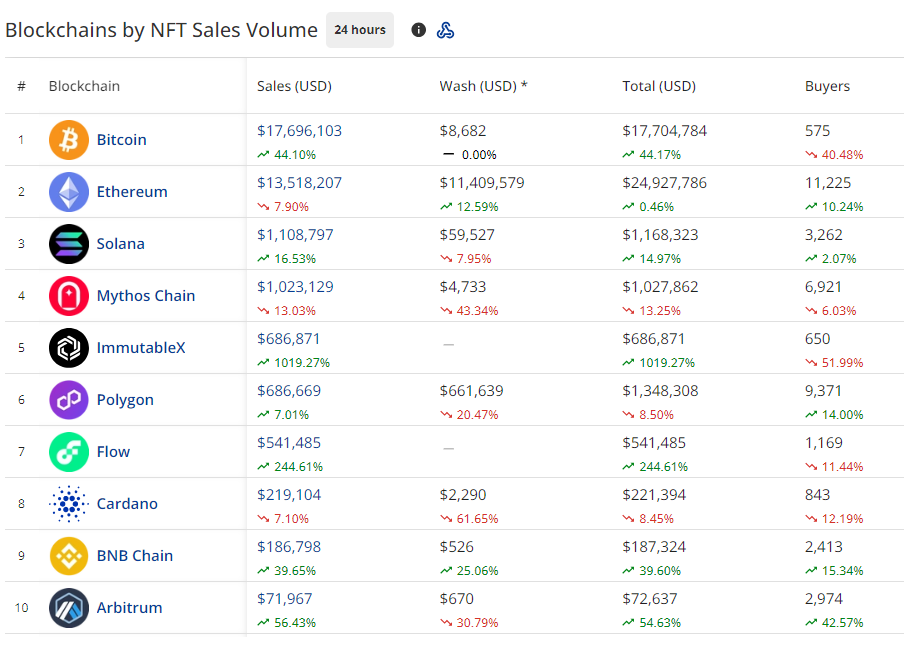Click the Flow logo icon
The image size is (907, 651).
(x=69, y=452)
